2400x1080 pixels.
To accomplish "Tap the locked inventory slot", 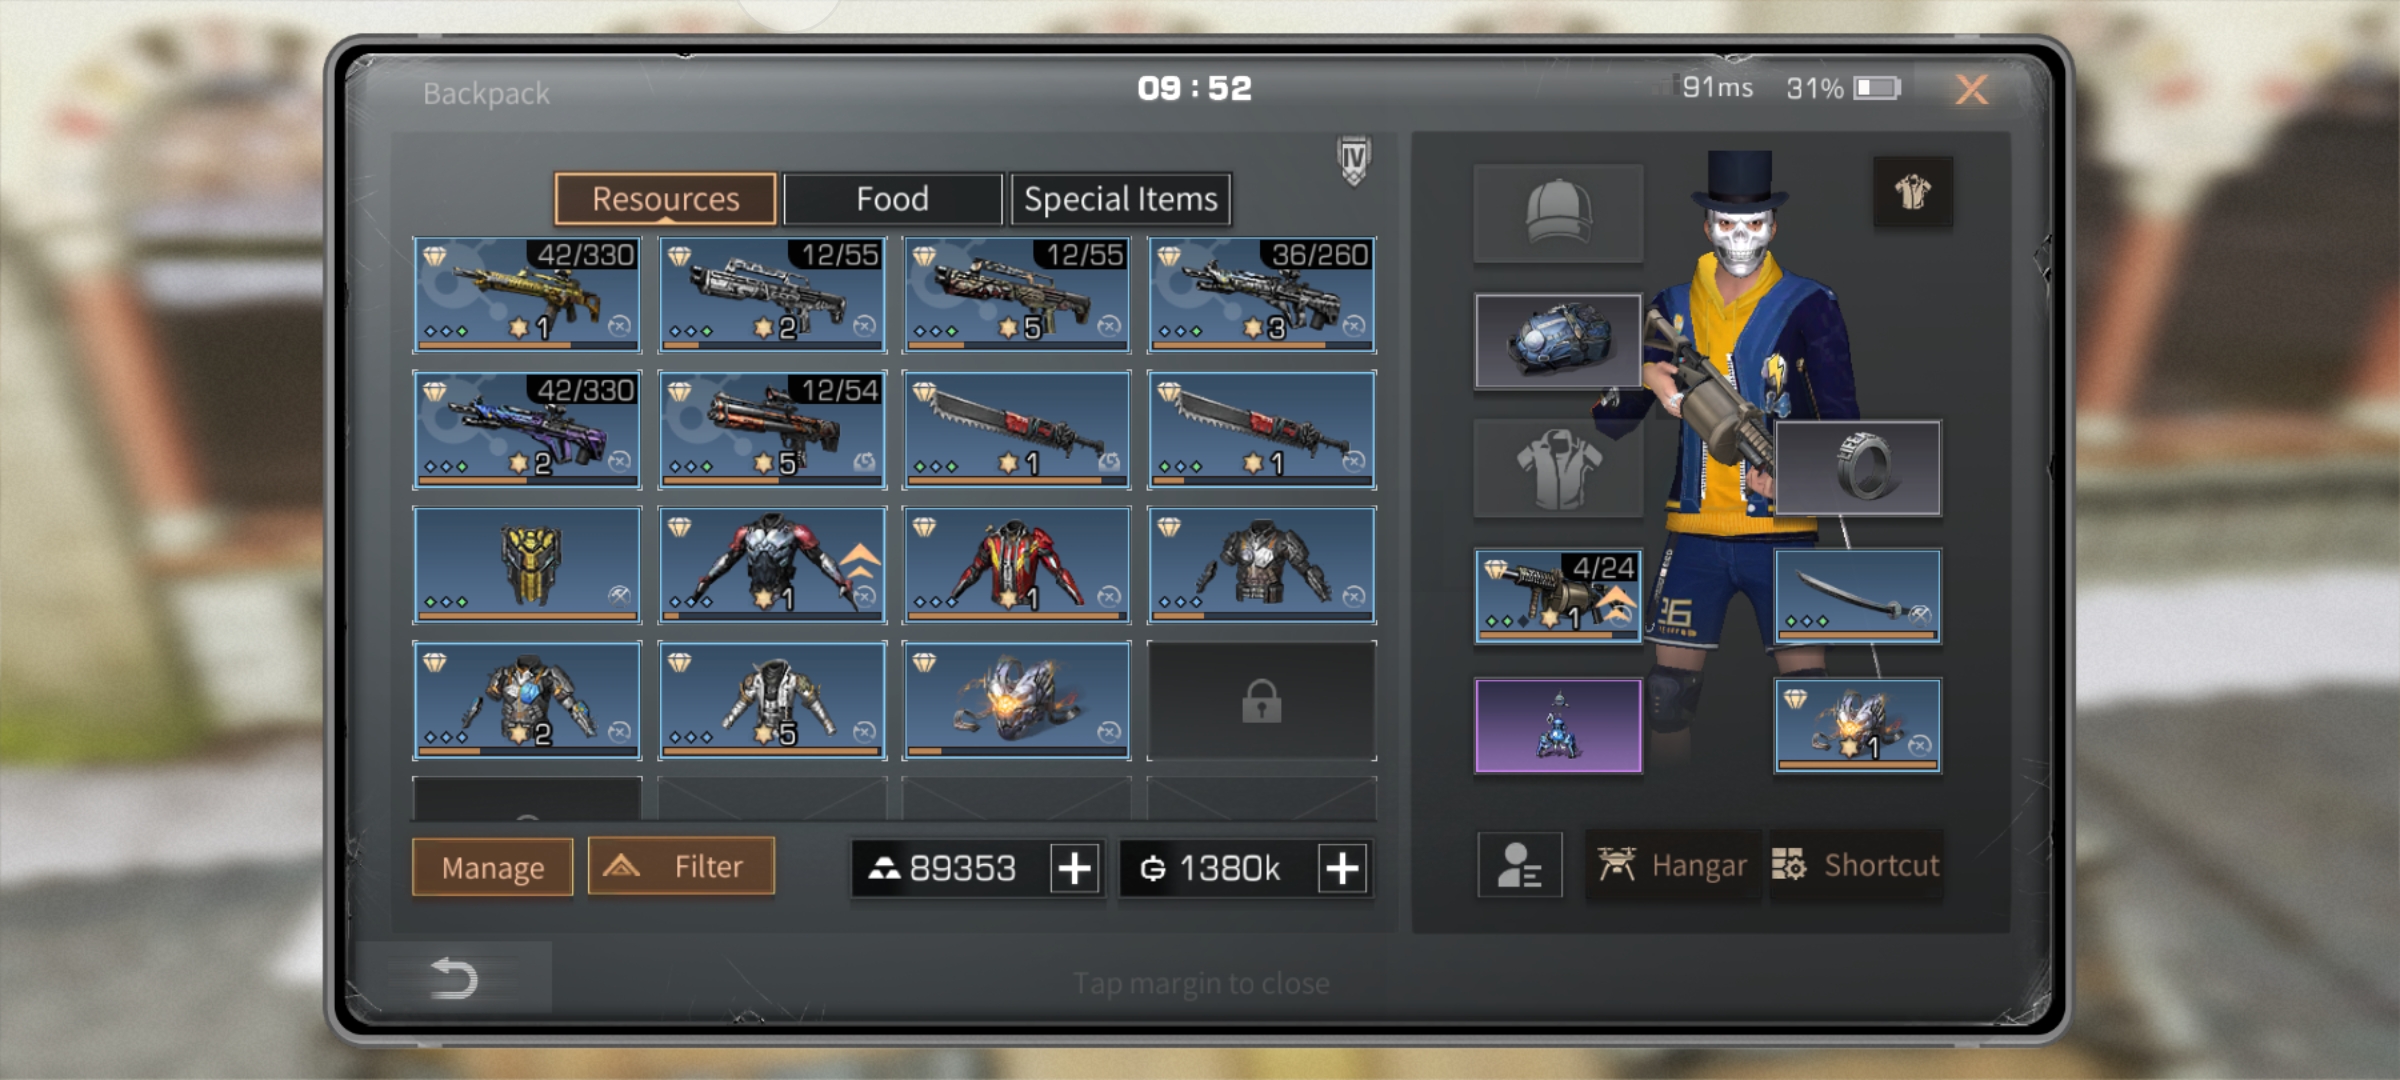I will tap(1261, 701).
